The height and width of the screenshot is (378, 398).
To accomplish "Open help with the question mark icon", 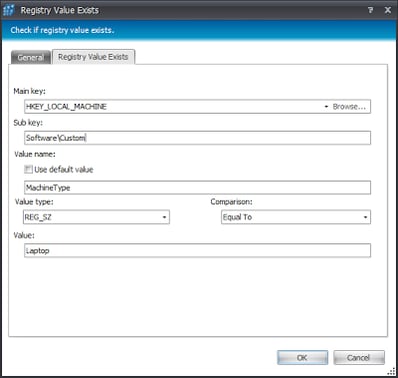I will 370,10.
